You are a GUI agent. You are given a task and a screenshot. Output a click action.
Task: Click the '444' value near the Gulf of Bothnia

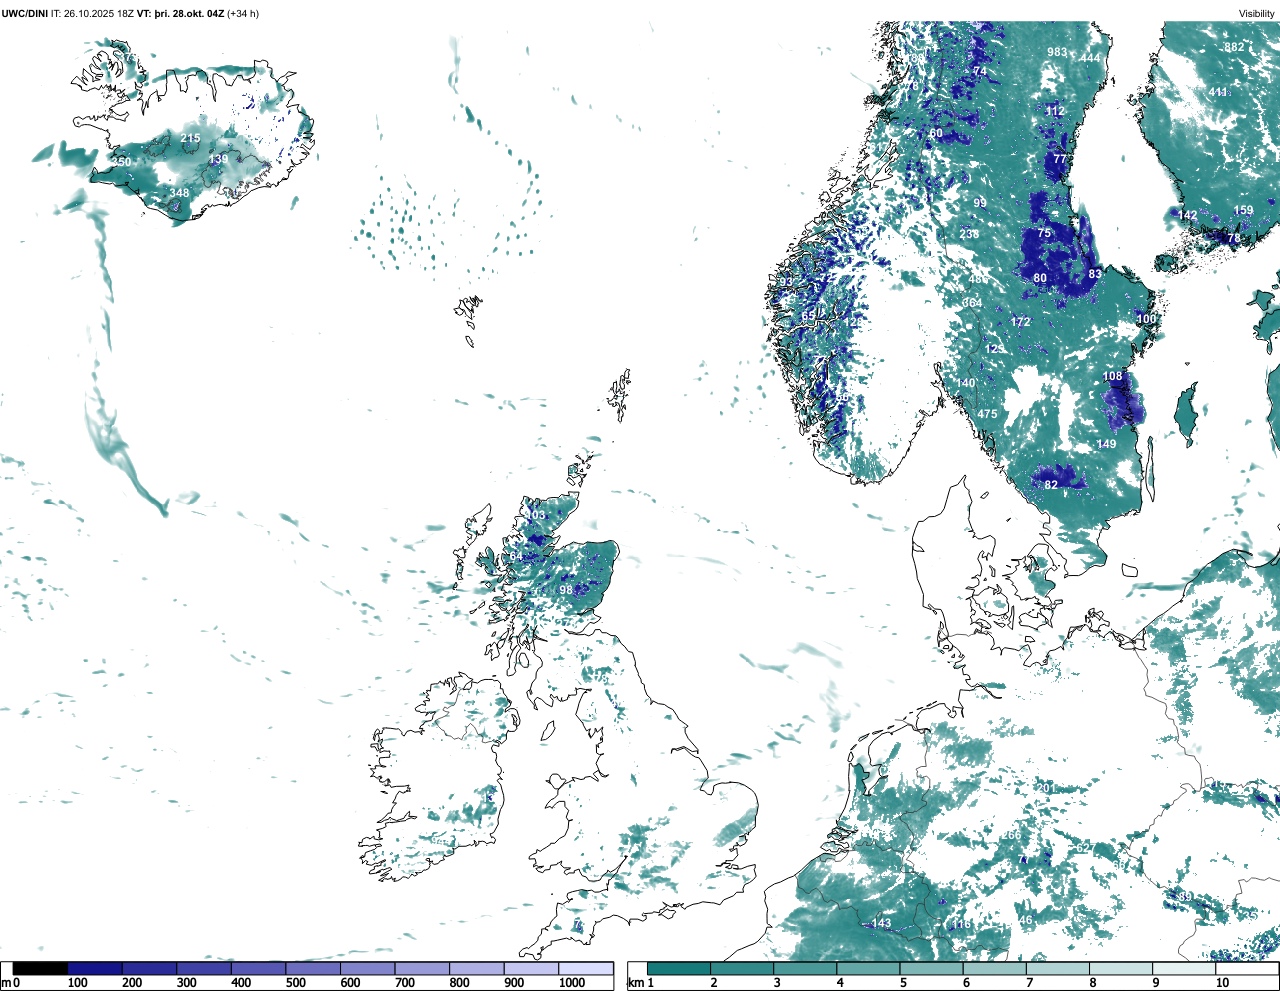1090,58
